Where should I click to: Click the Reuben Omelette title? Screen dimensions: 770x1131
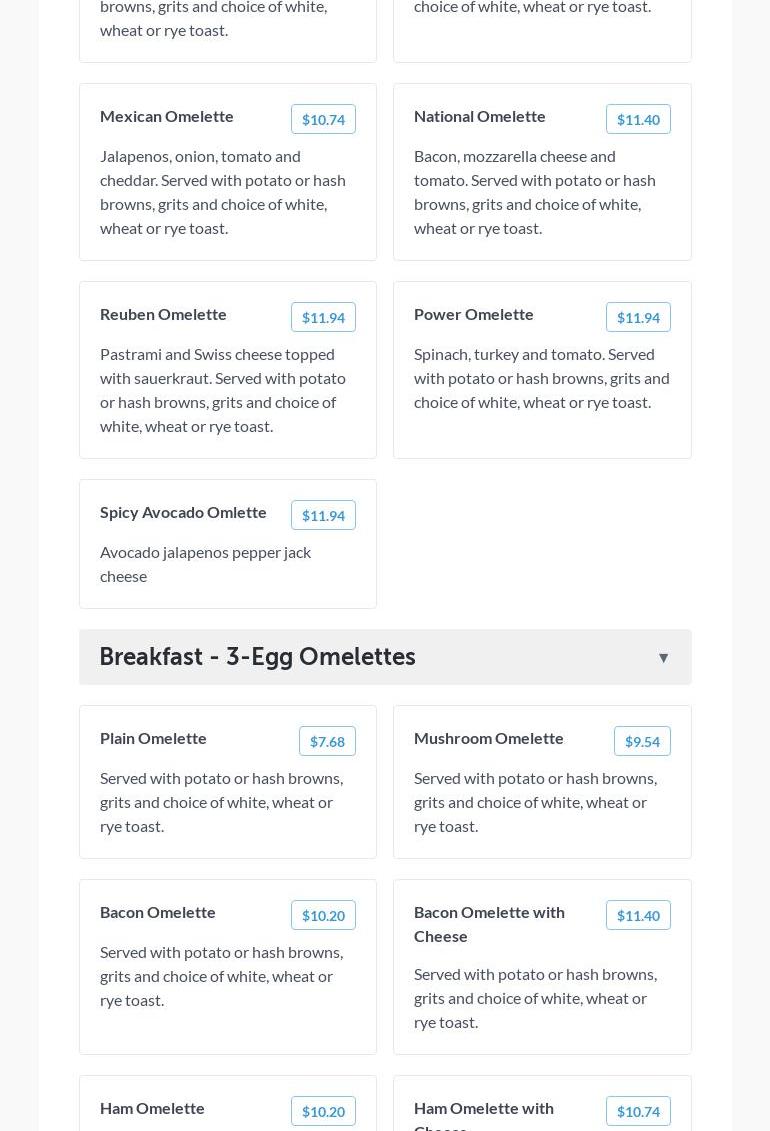coord(163,314)
